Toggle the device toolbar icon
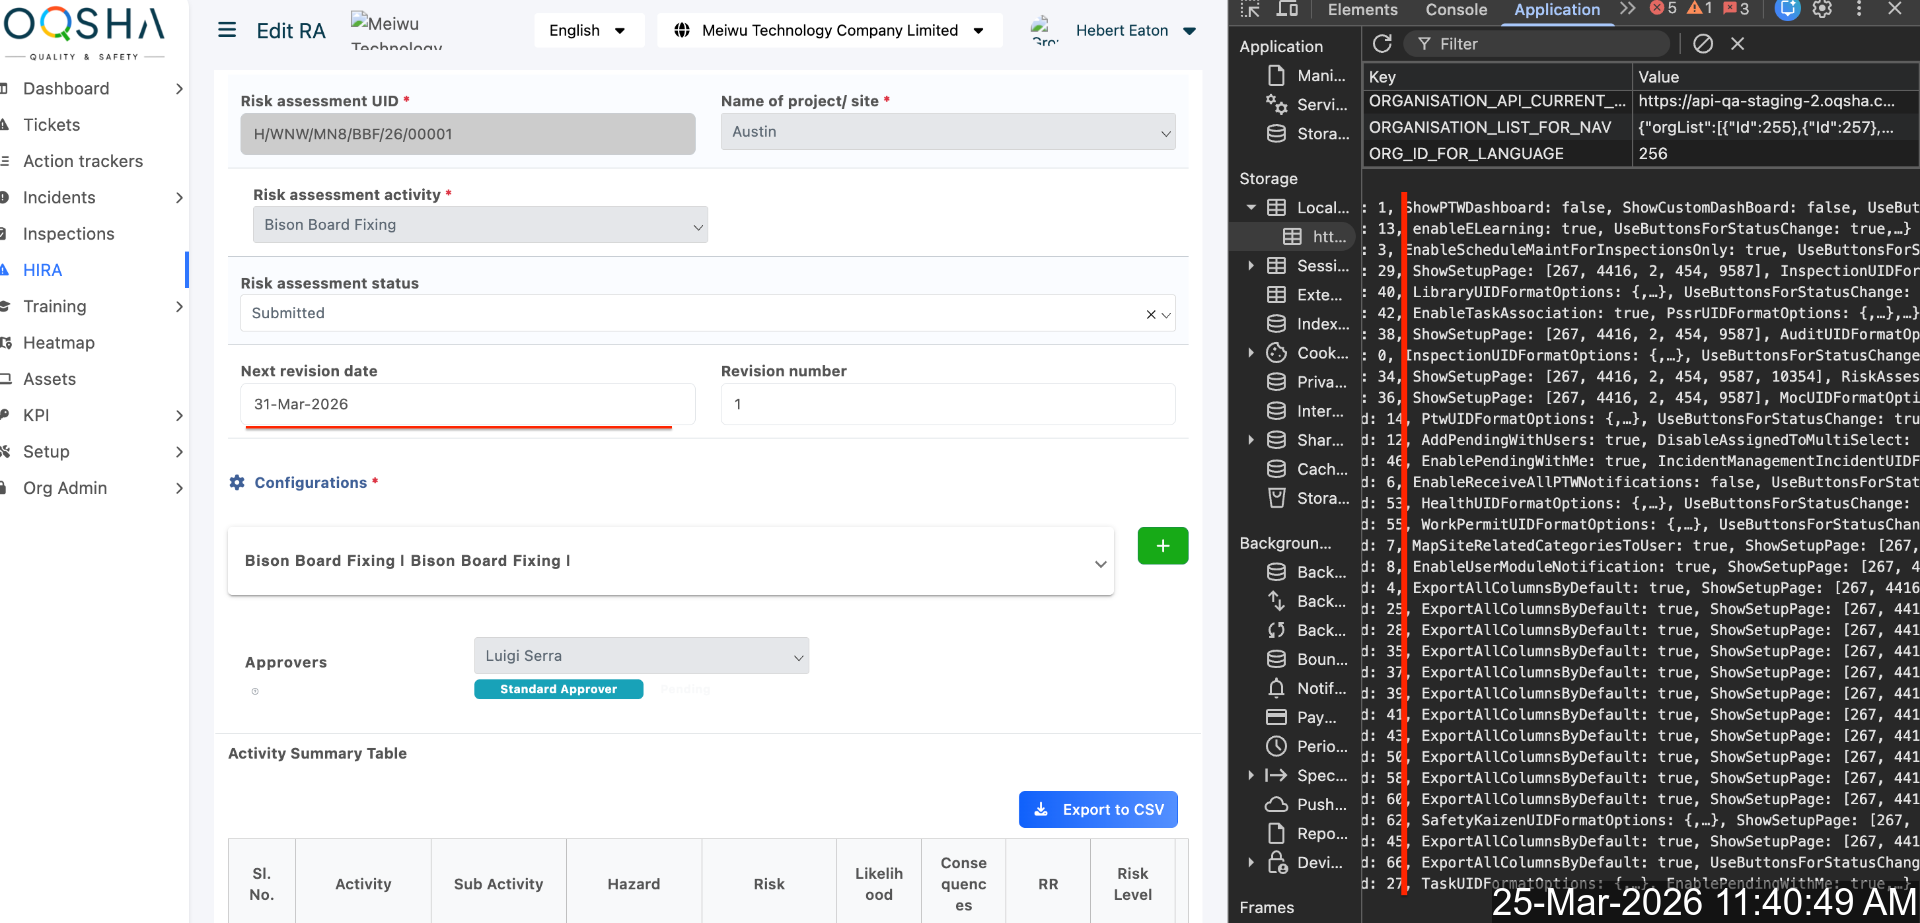 click(1288, 9)
